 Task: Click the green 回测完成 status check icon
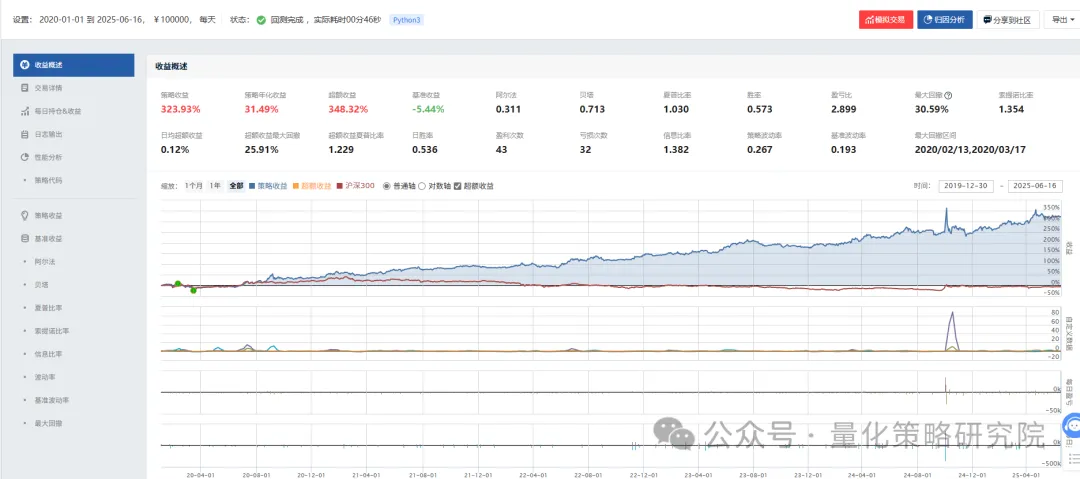pos(261,20)
